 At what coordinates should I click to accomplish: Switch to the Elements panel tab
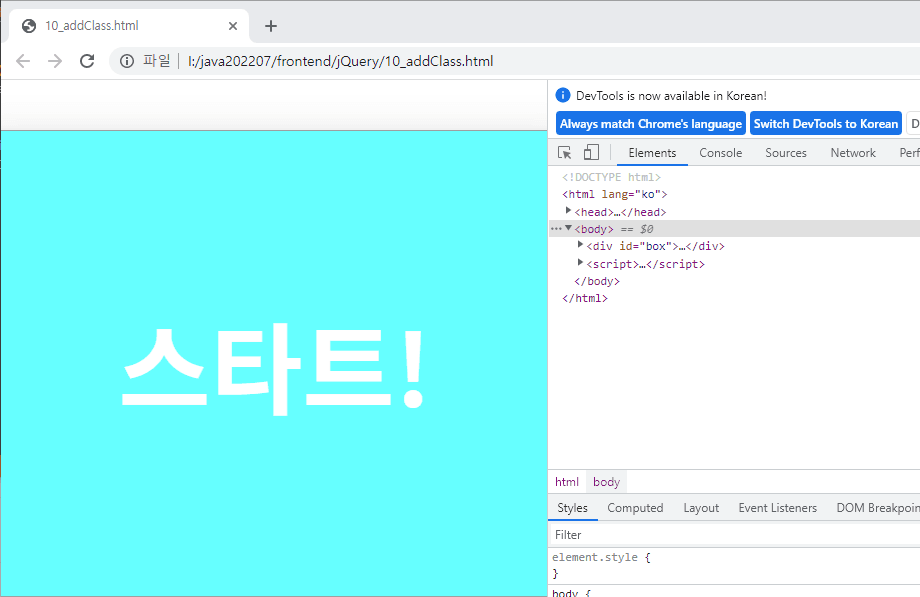tap(652, 153)
